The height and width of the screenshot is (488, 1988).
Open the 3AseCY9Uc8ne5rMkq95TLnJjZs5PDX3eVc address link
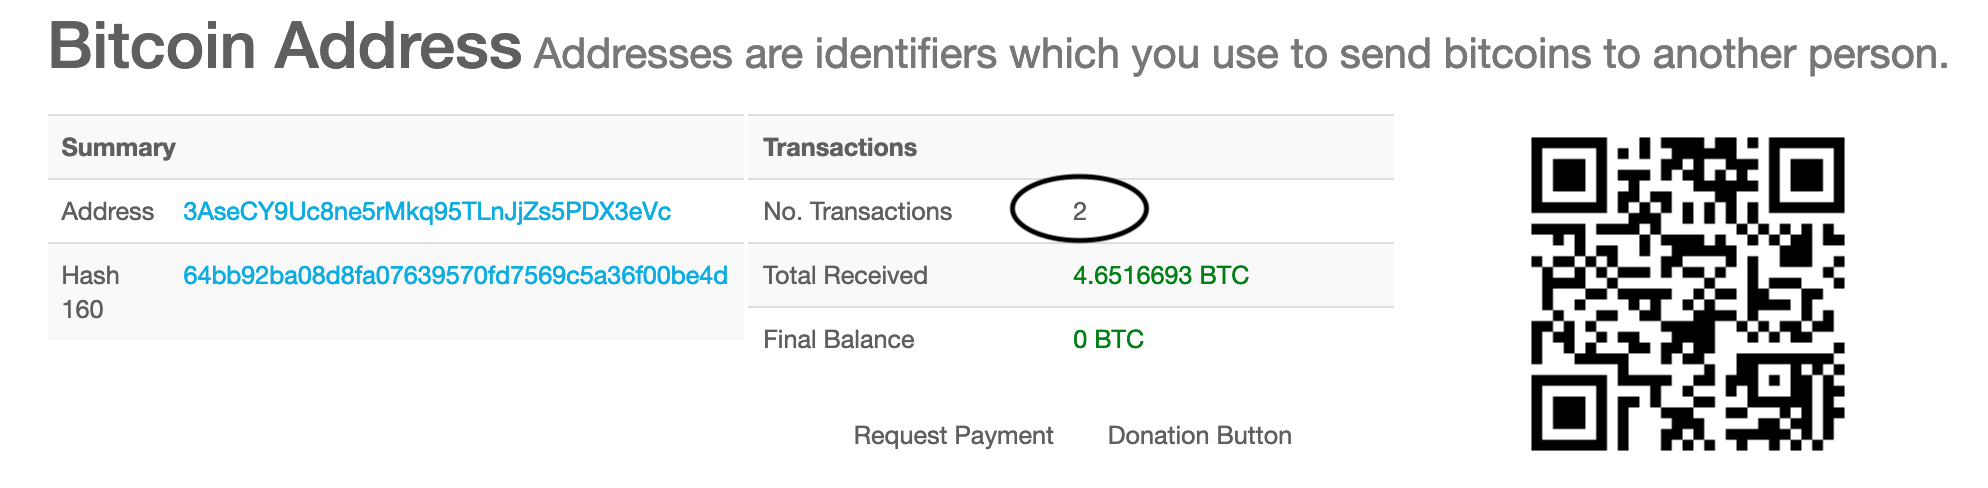click(x=427, y=212)
